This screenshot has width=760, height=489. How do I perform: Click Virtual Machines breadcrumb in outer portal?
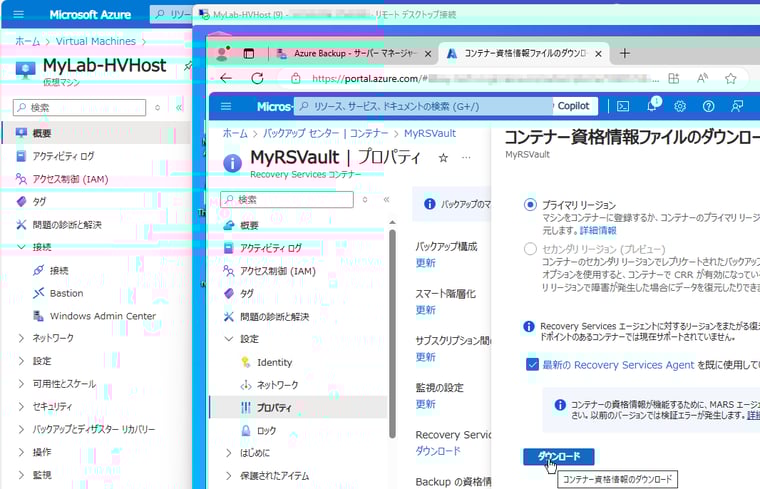(95, 41)
